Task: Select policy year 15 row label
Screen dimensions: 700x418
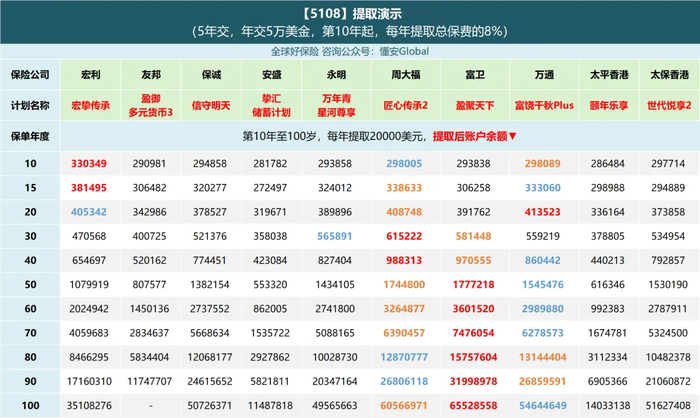Action: (x=30, y=188)
